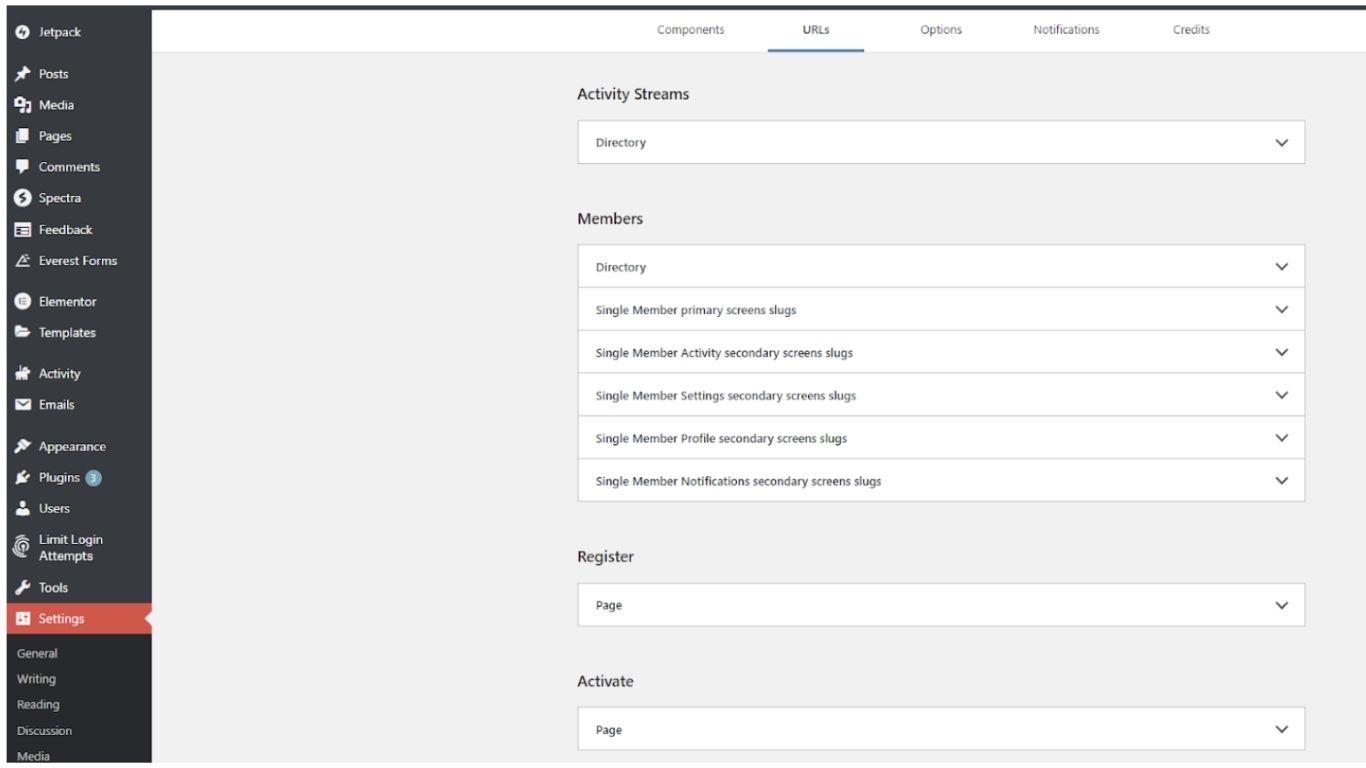Expand the Activity Streams Directory panel
The image size is (1366, 768).
click(x=1282, y=143)
